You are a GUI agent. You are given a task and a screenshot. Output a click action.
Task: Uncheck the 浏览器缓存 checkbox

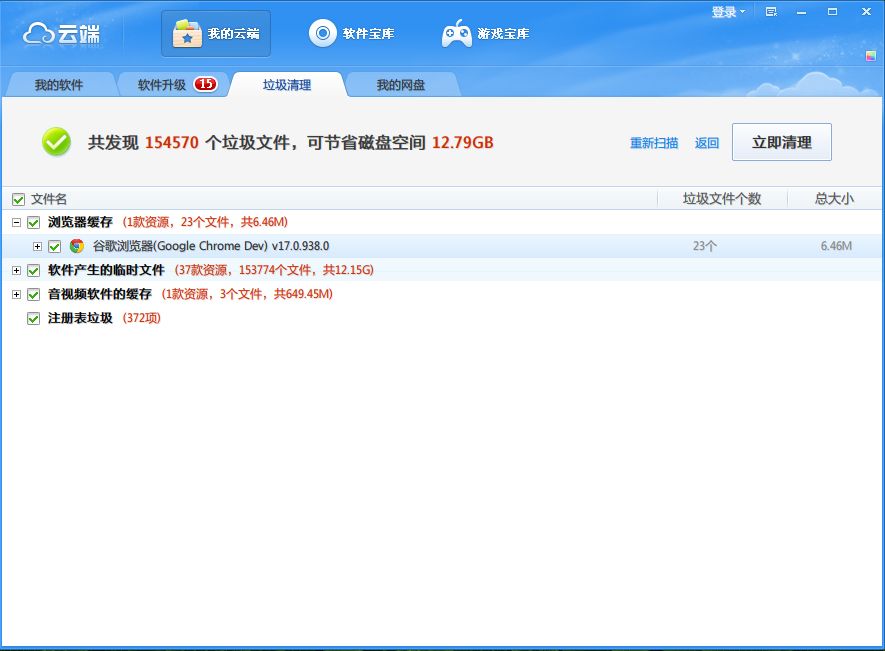[x=33, y=222]
